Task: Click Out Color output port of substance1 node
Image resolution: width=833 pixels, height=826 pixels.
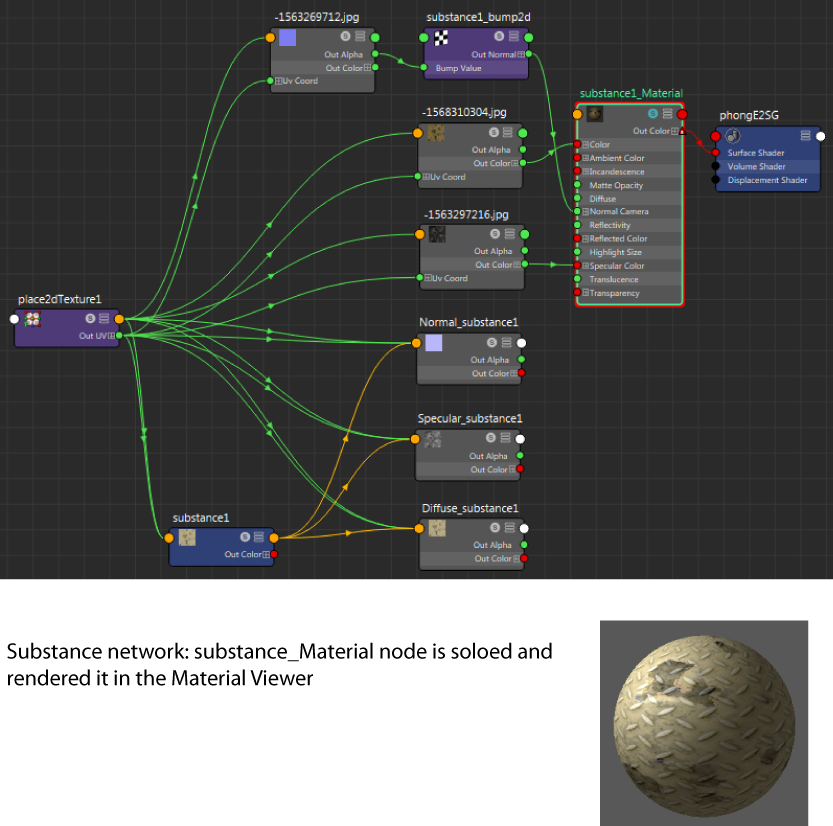Action: click(x=274, y=554)
